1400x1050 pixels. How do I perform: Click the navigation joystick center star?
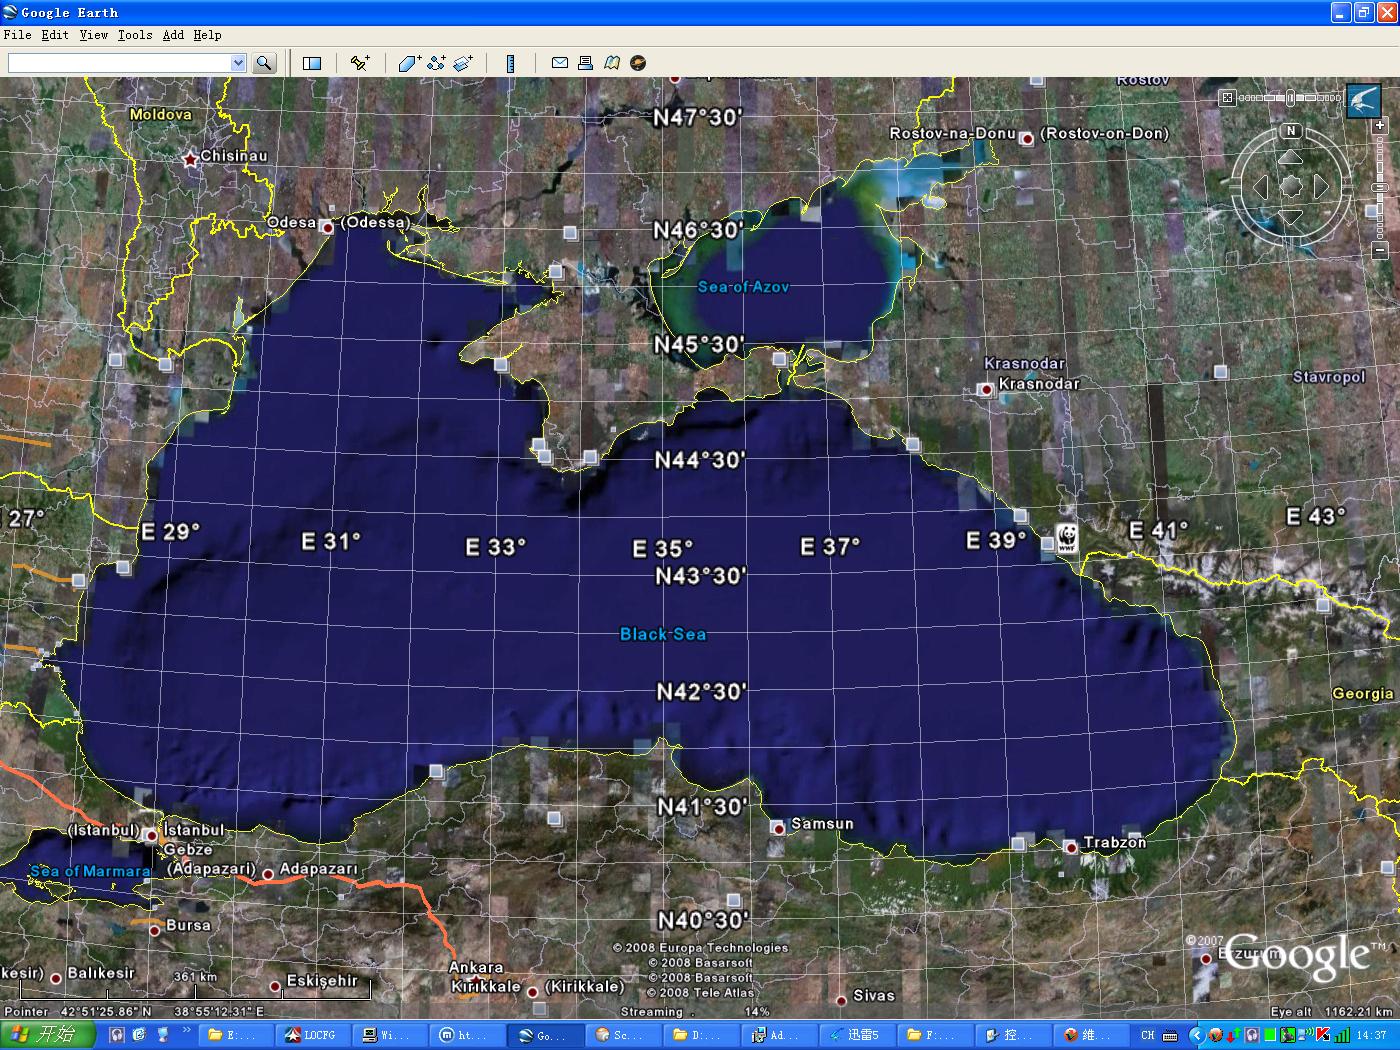1291,186
